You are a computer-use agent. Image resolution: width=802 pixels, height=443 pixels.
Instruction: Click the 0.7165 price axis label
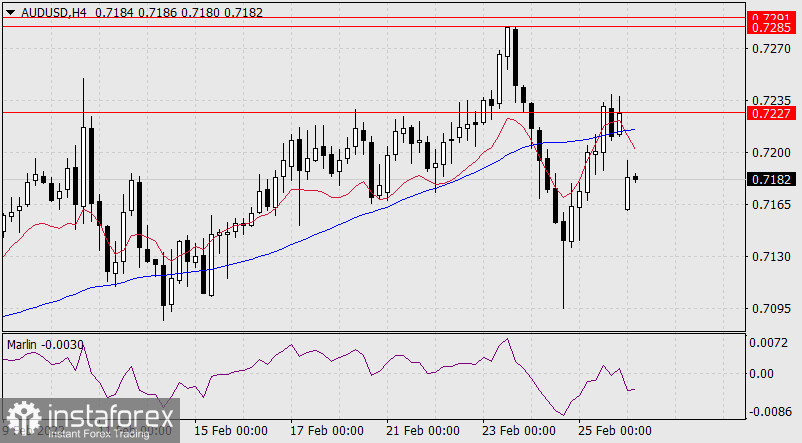pyautogui.click(x=771, y=205)
